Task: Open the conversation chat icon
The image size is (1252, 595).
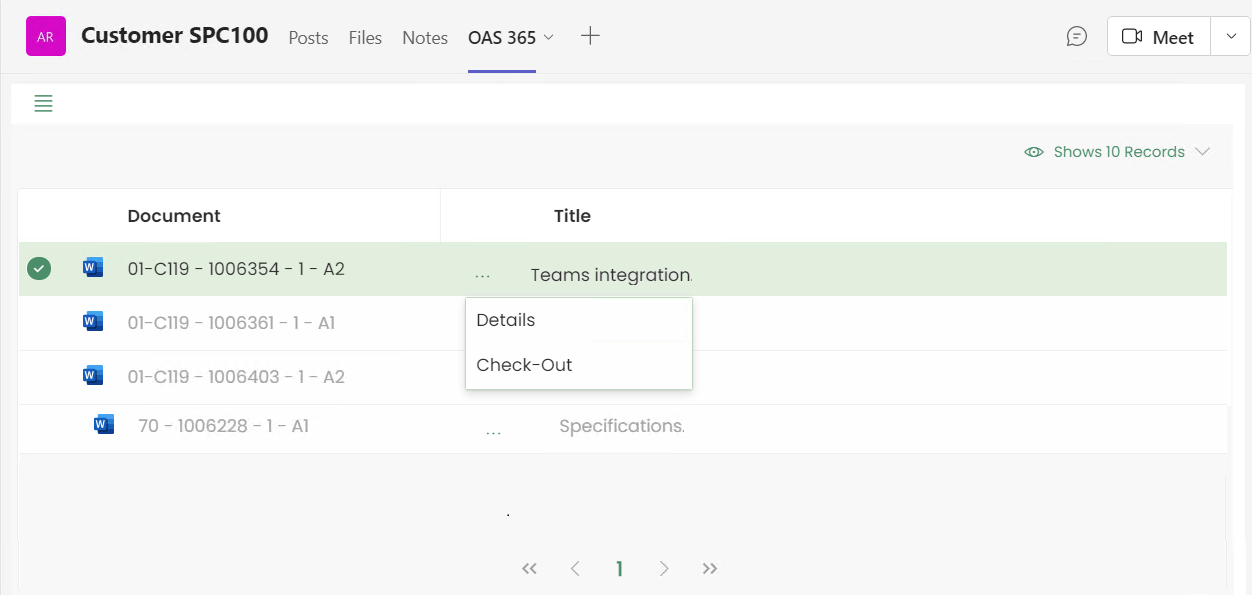Action: coord(1076,37)
